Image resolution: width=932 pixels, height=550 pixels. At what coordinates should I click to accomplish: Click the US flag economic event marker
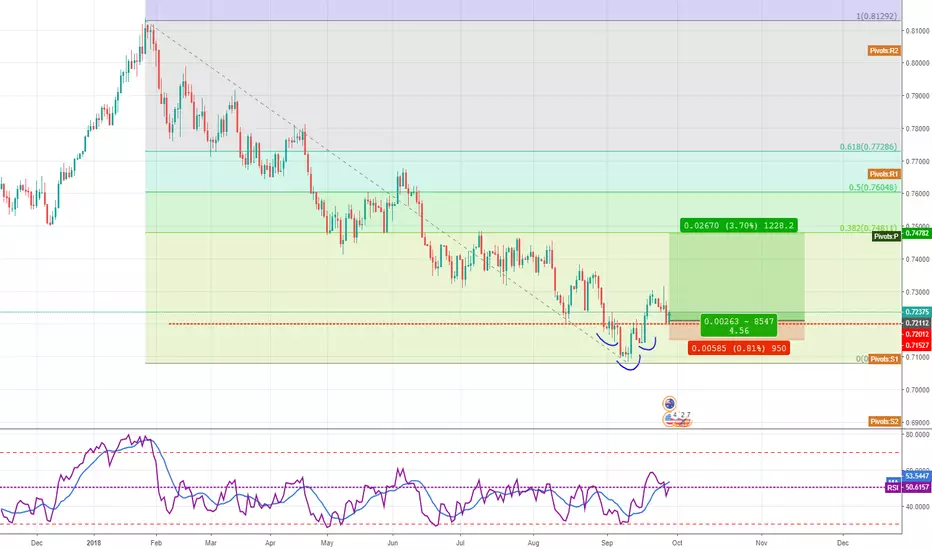click(x=670, y=420)
